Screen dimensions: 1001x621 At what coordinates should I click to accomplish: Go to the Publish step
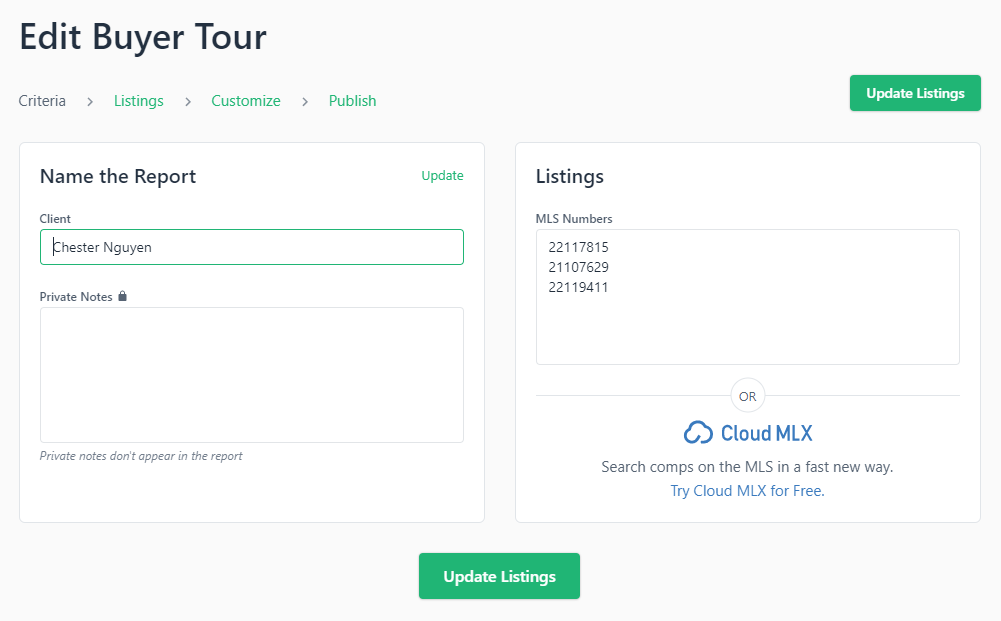(x=352, y=101)
